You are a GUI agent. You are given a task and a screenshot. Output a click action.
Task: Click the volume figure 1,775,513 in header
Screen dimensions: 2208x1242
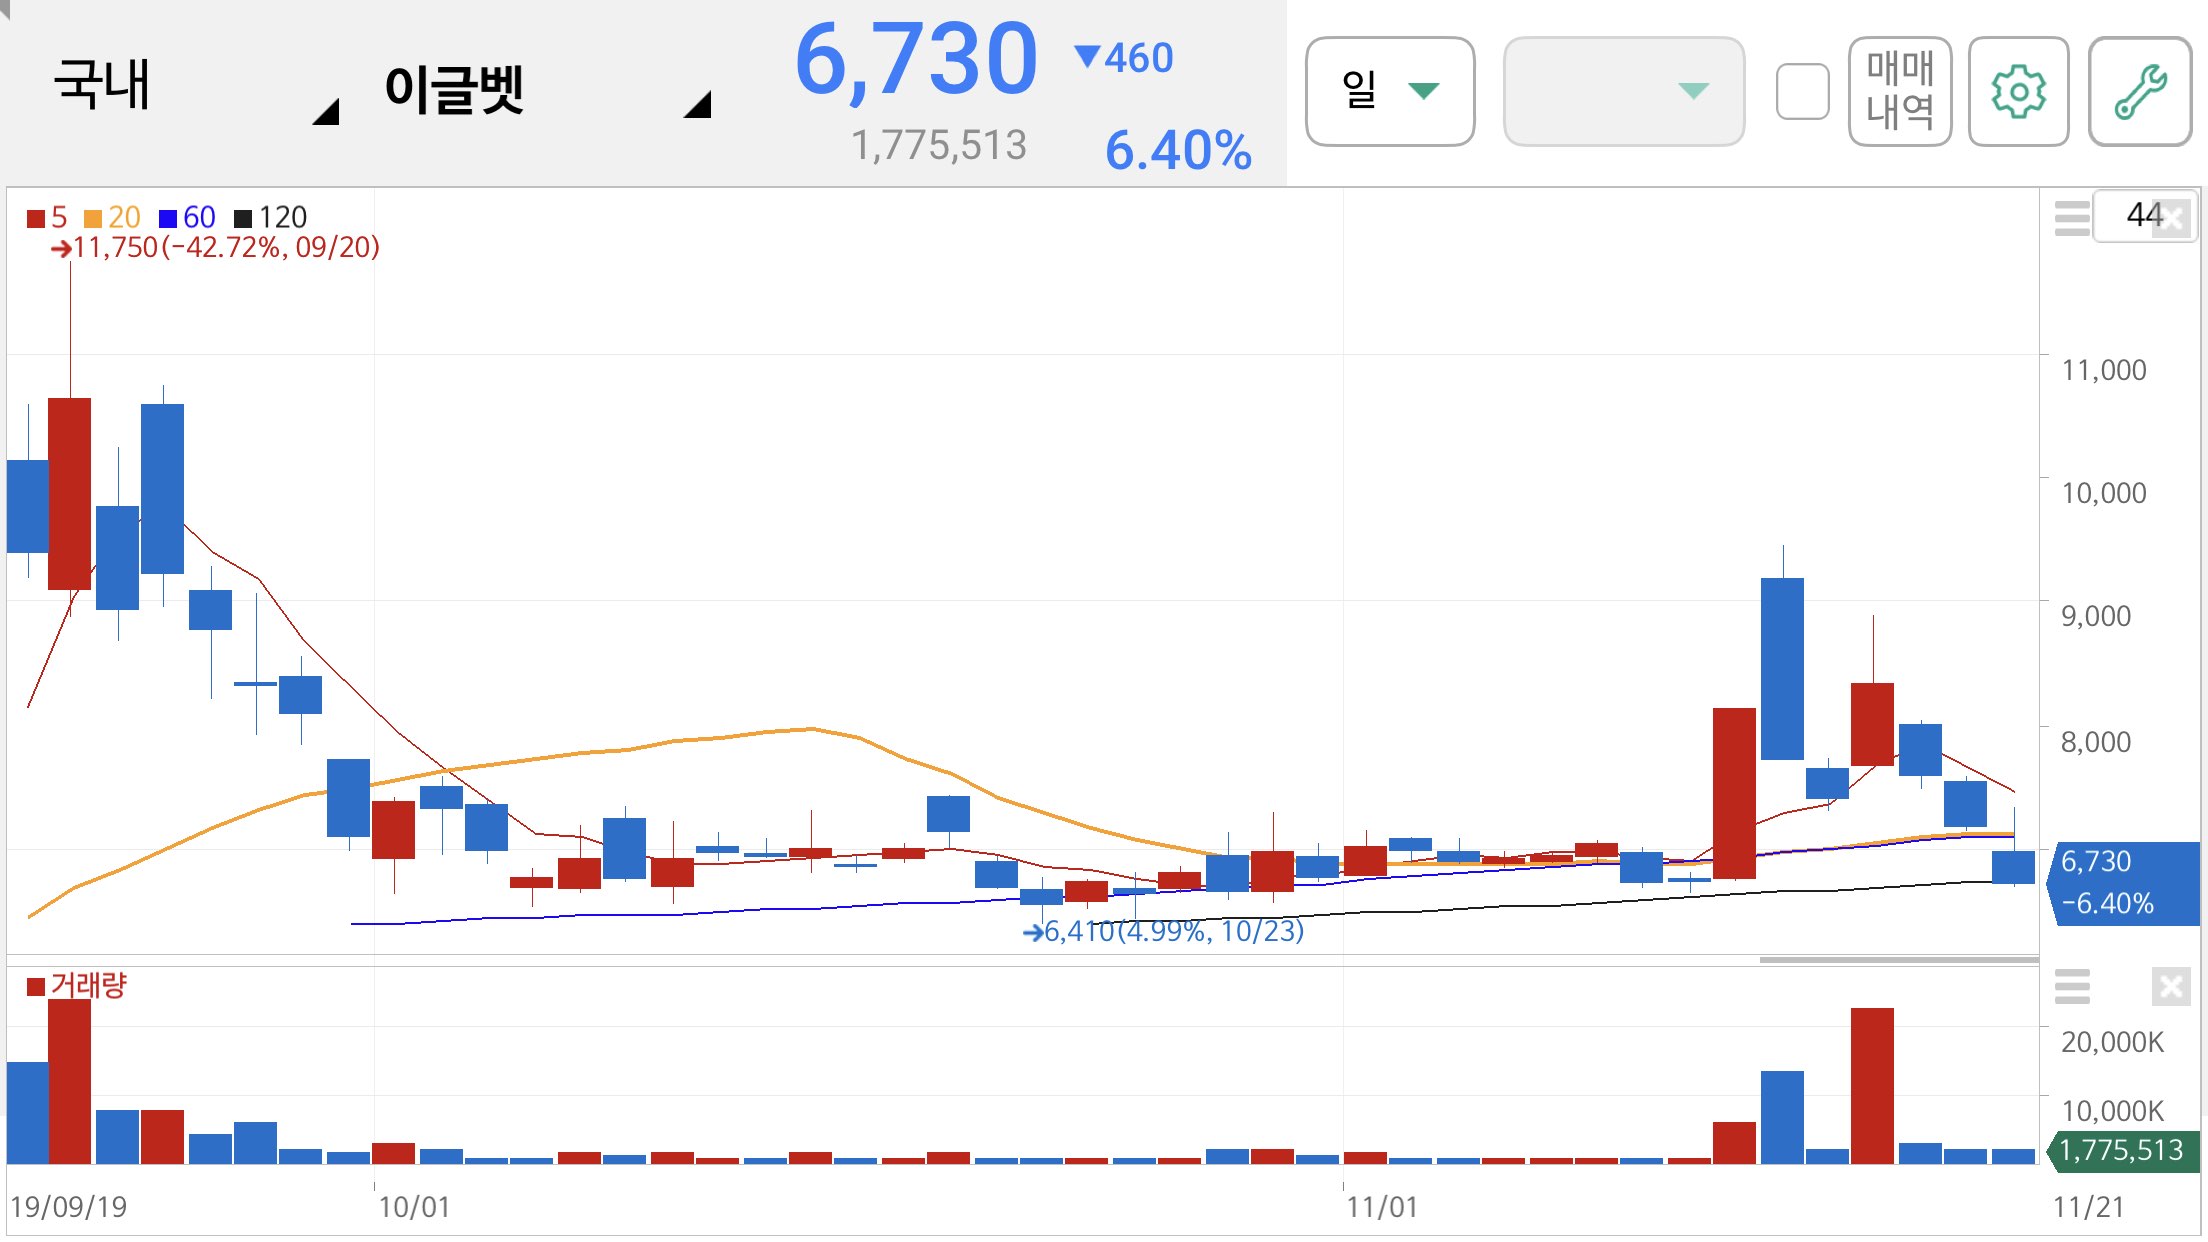point(939,145)
